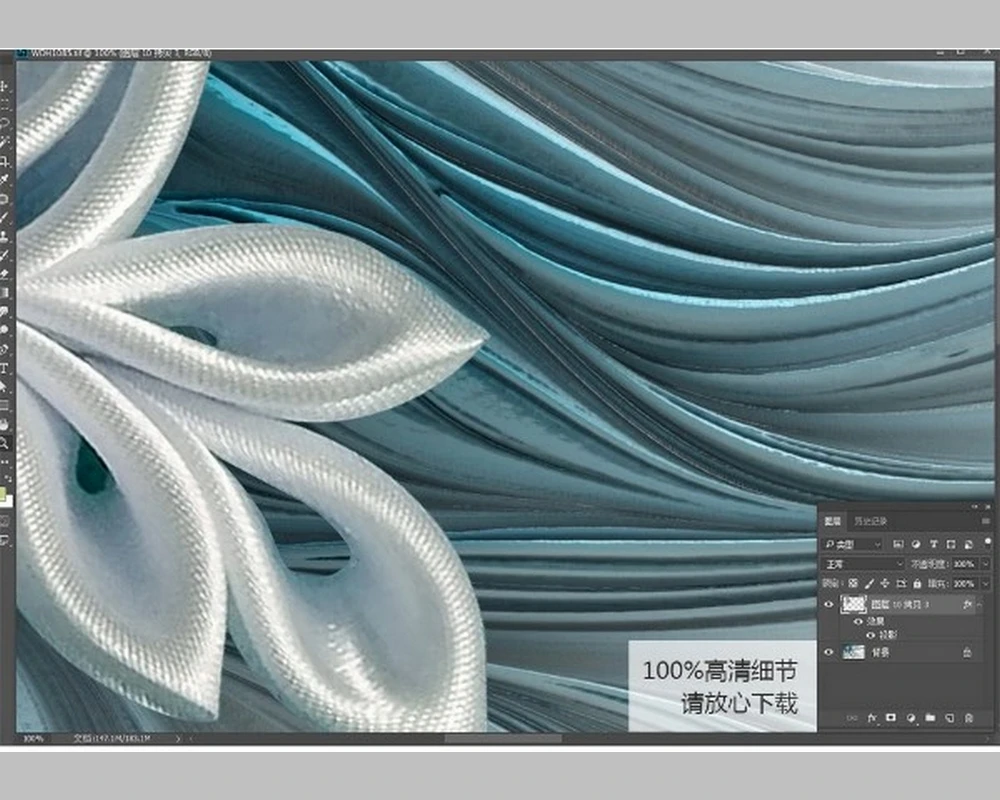Select the Brush tool
1000x800 pixels.
5,218
